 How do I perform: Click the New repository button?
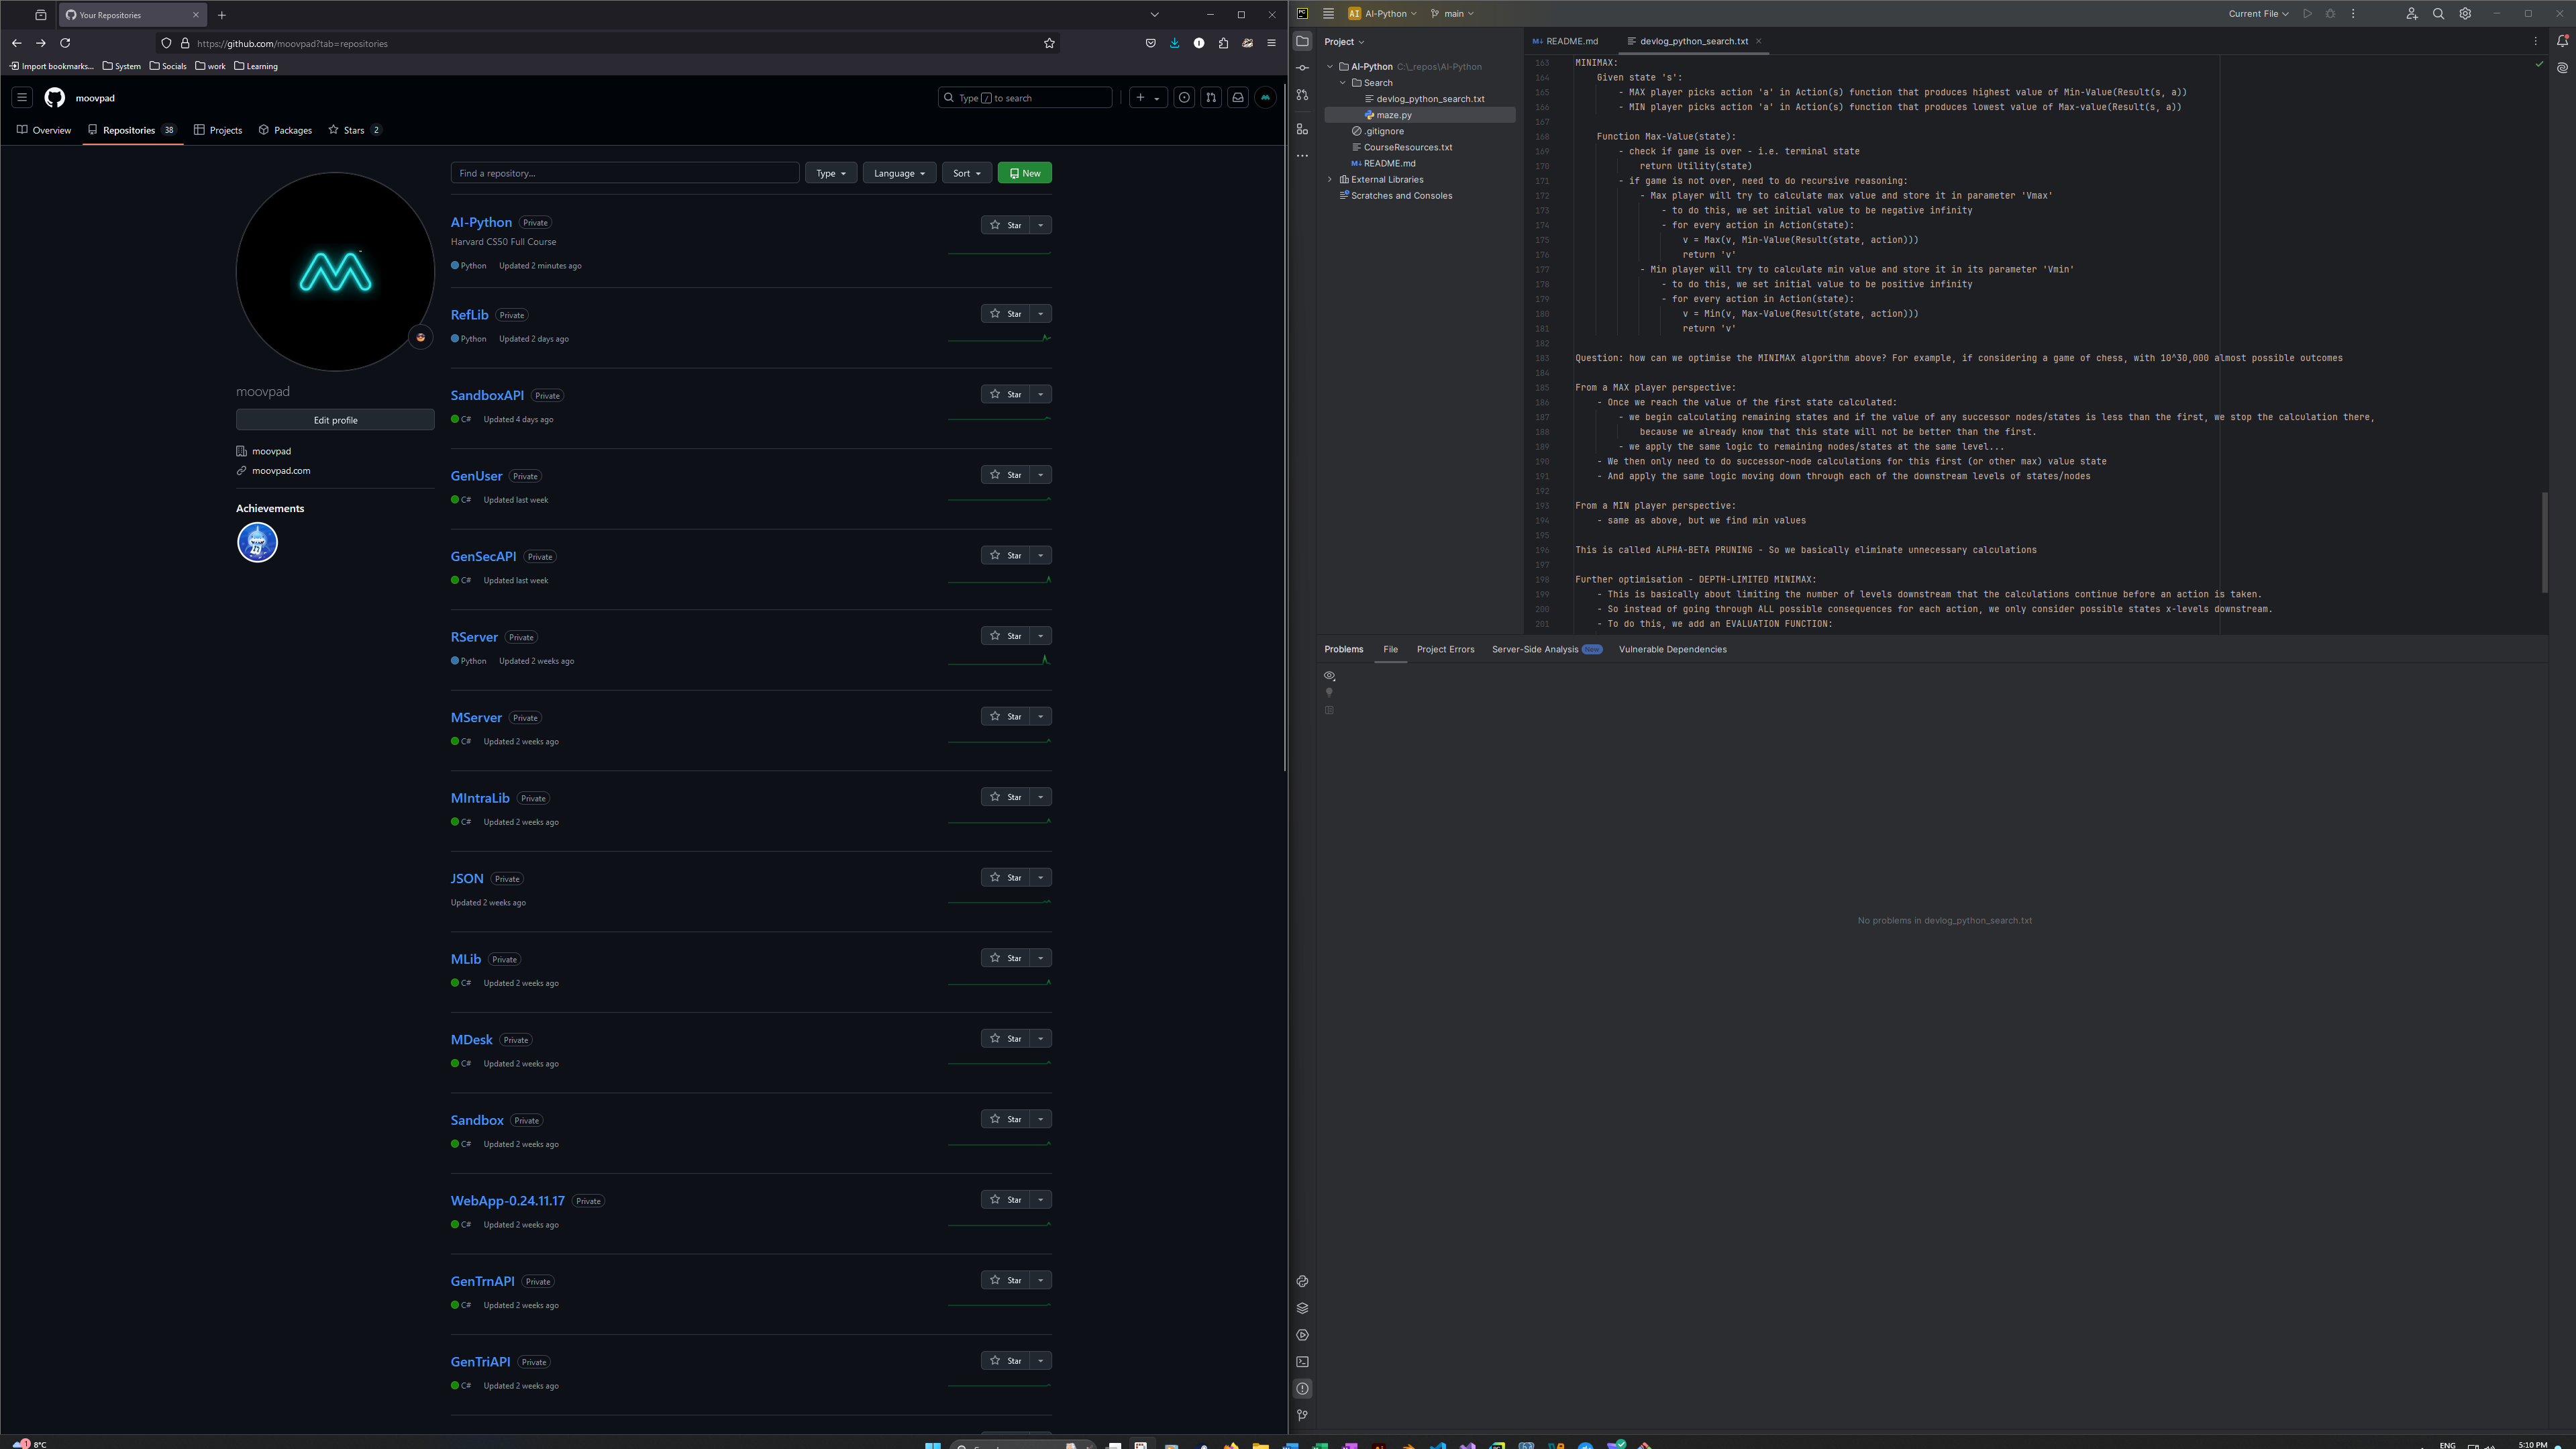pyautogui.click(x=1025, y=172)
